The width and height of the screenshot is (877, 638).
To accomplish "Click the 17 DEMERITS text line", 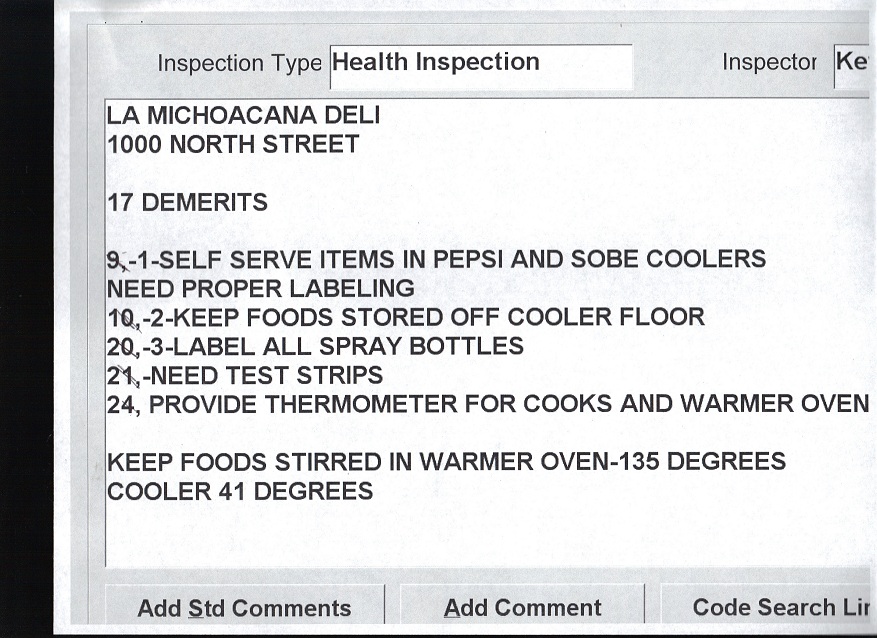I will point(188,203).
